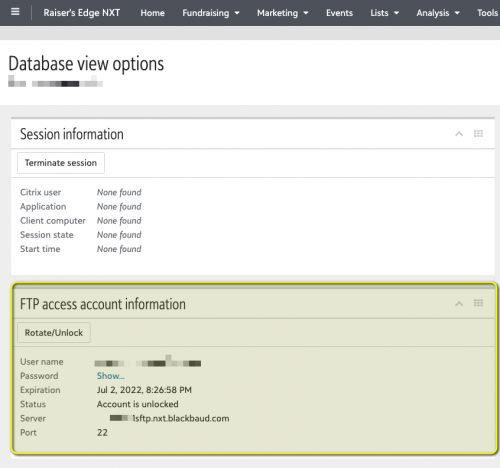This screenshot has height=468, width=500.
Task: Open the Fundraising dropdown menu
Action: (211, 13)
